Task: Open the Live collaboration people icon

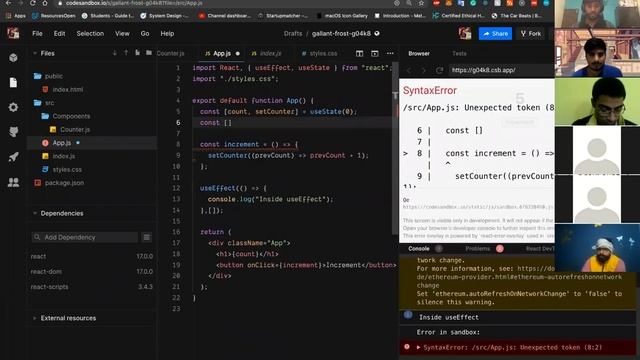Action: pyautogui.click(x=13, y=182)
